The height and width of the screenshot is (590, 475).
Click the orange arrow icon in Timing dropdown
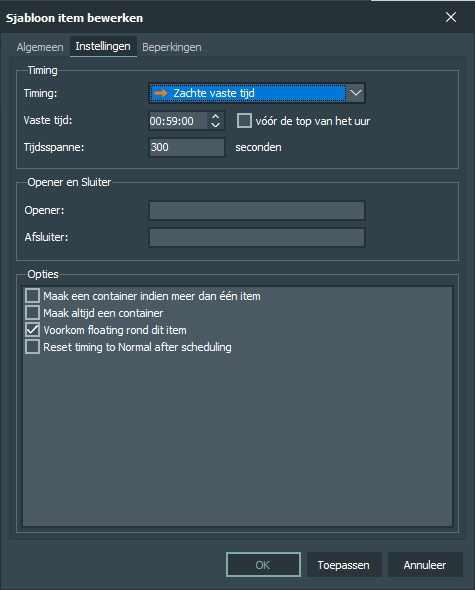click(161, 93)
